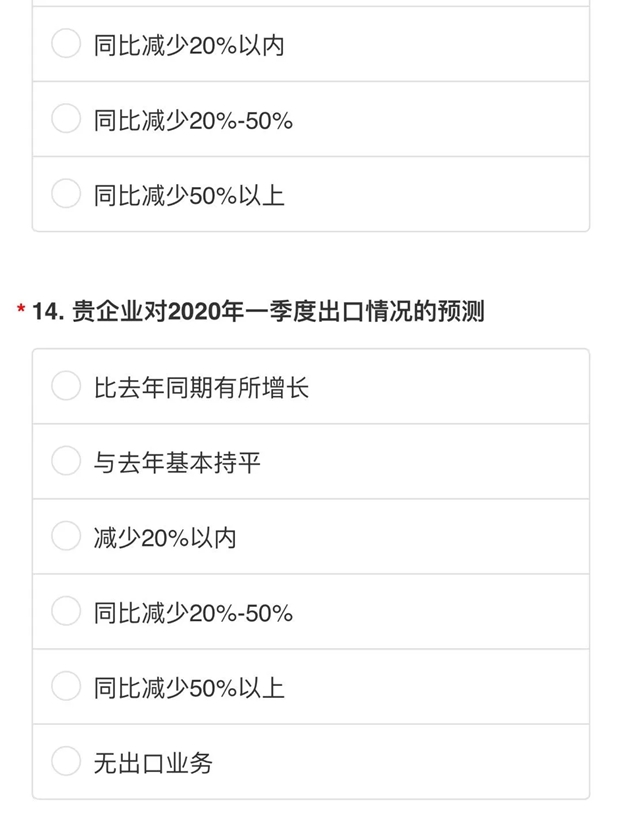Click the 同比减少20%-50% label text in question 14
Image resolution: width=622 pixels, height=821 pixels.
click(193, 613)
